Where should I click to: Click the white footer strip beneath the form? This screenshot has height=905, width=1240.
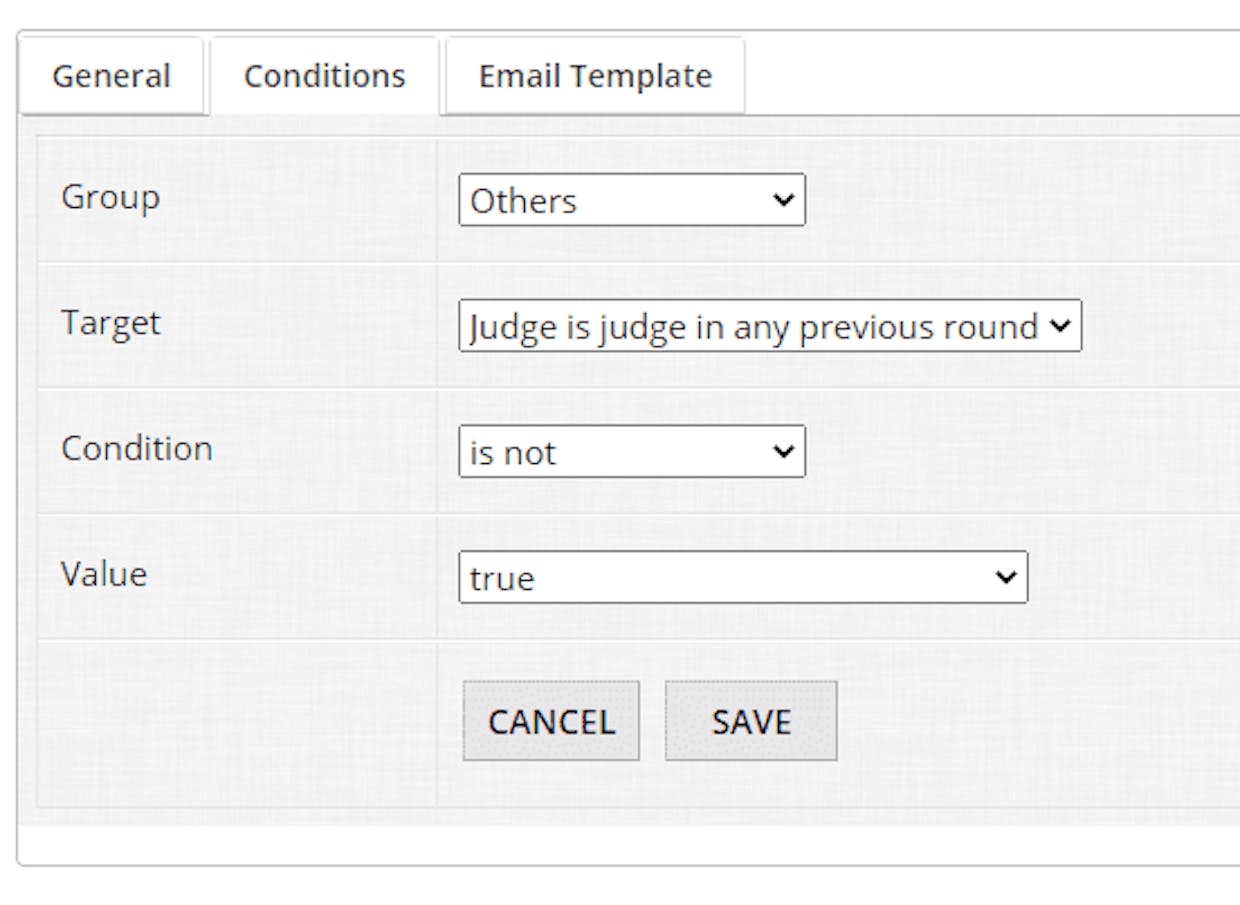(x=629, y=845)
